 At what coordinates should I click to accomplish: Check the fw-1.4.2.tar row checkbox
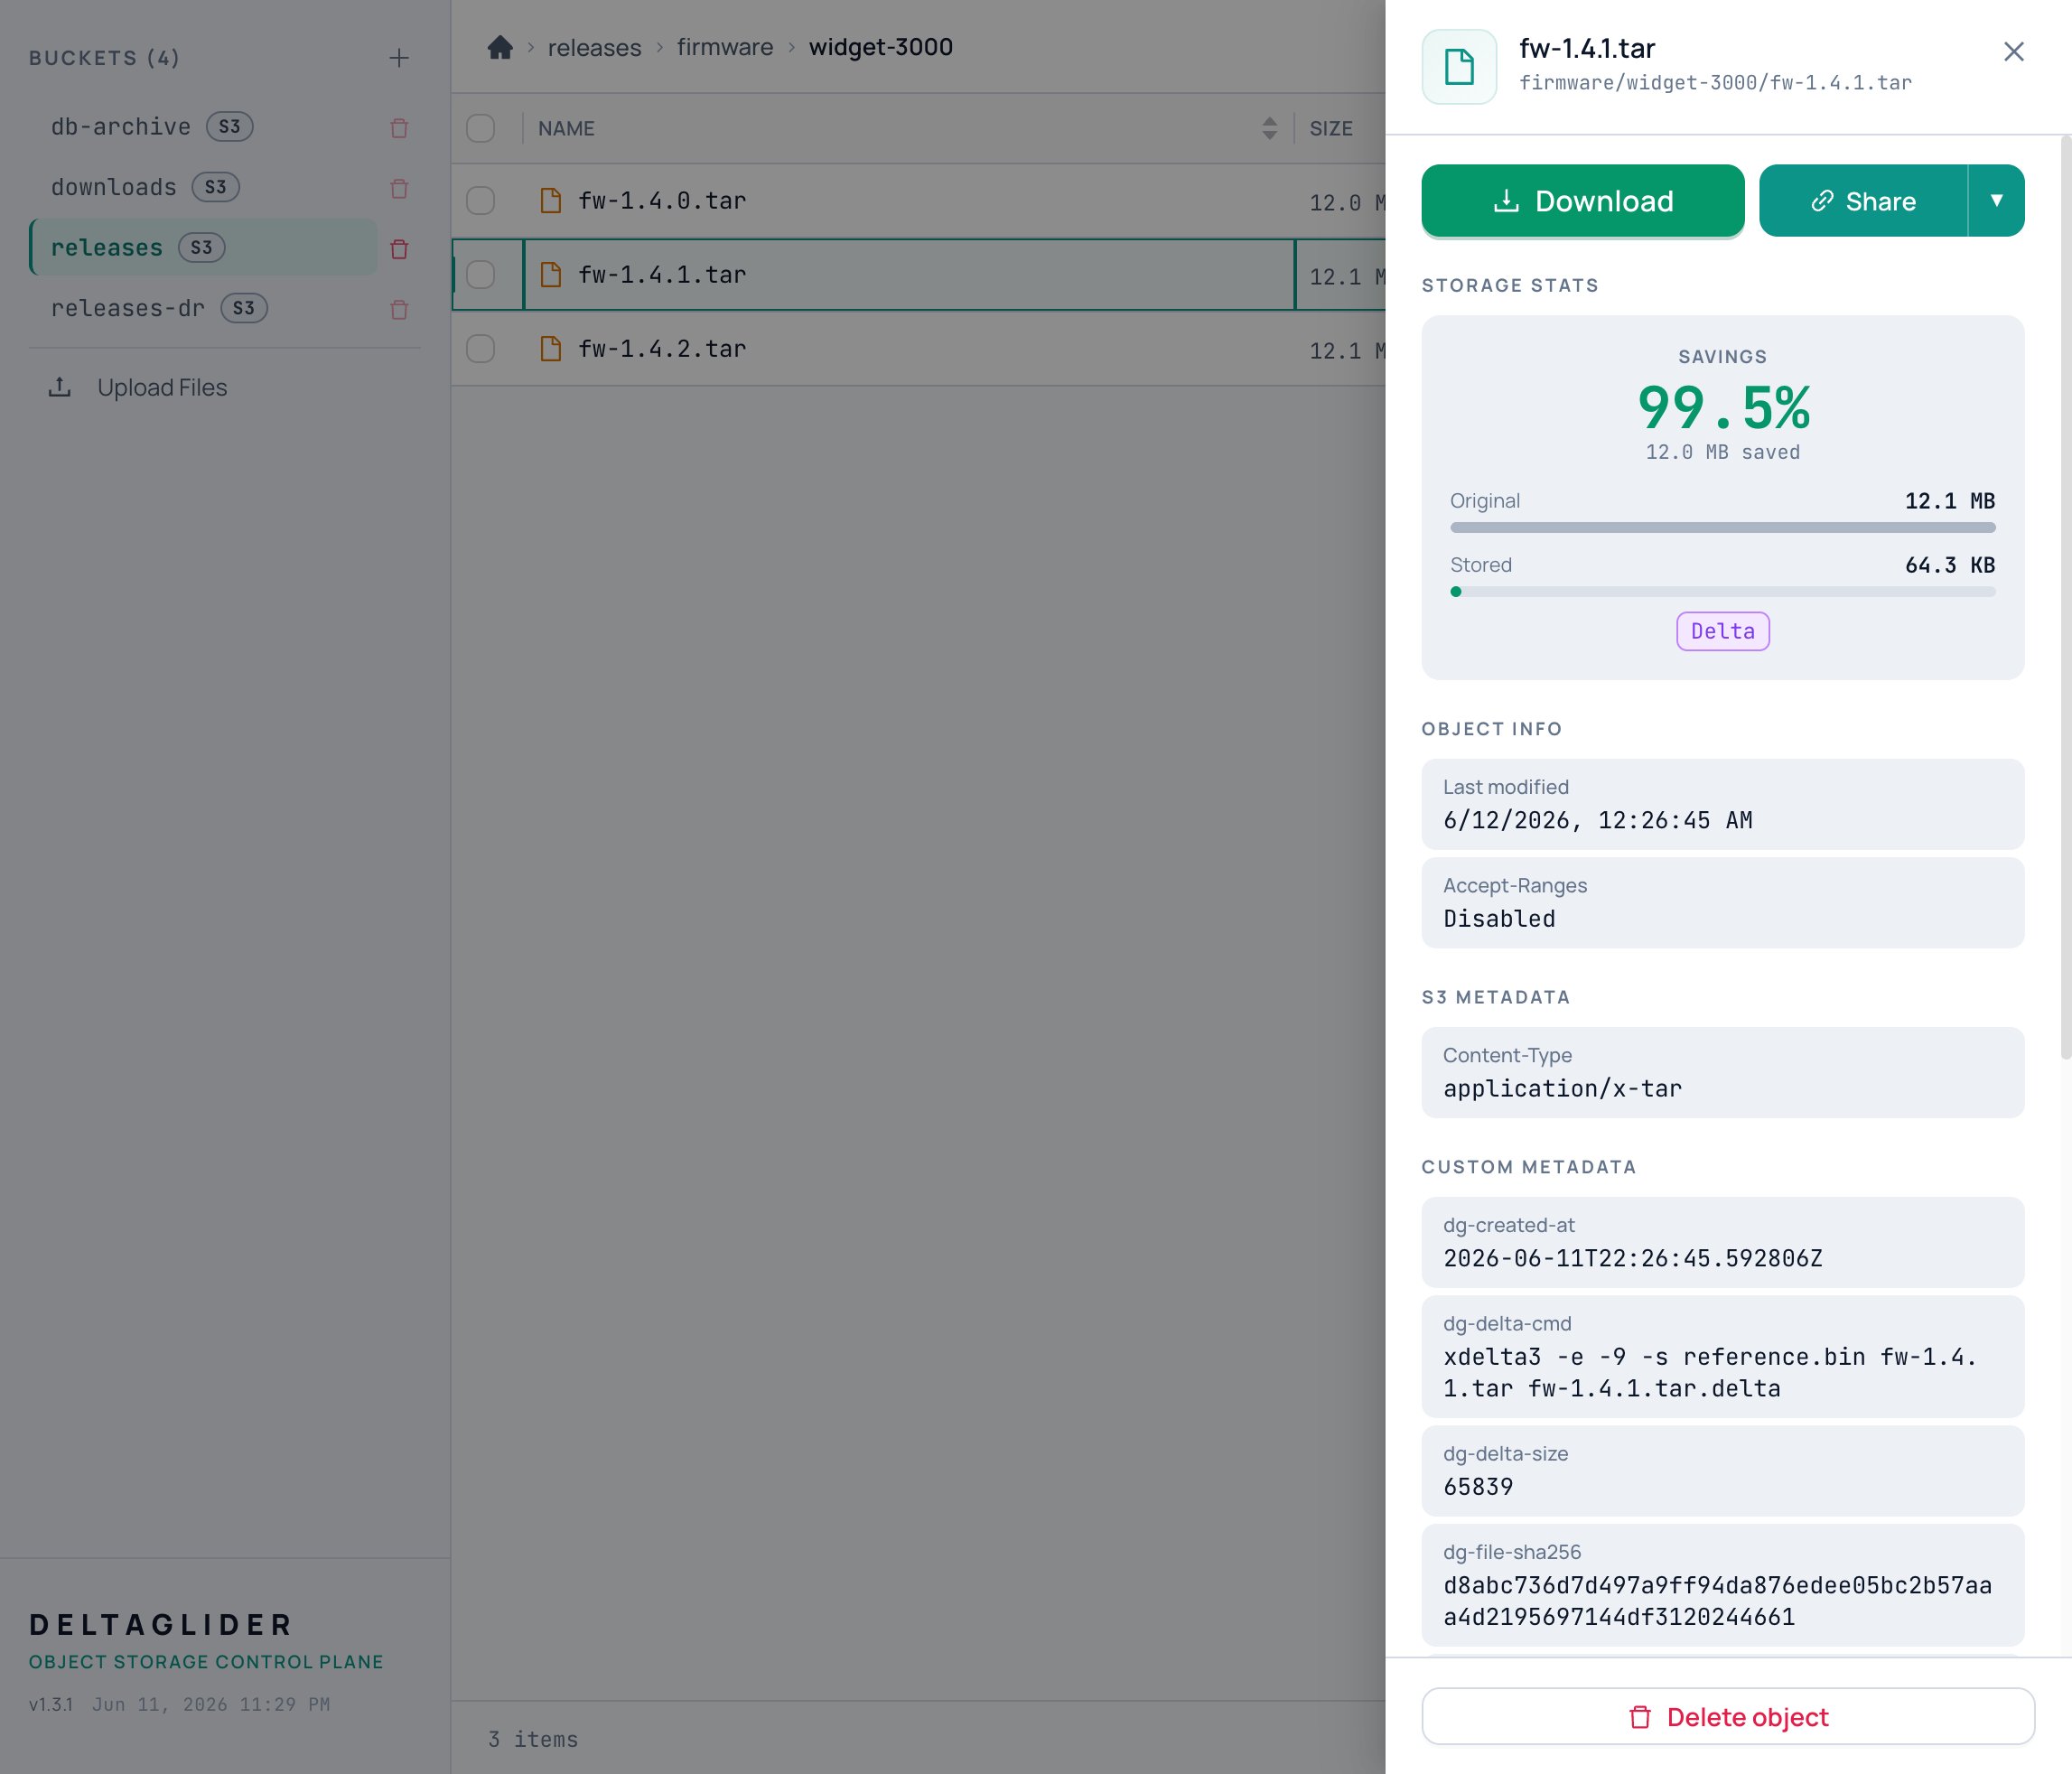pyautogui.click(x=481, y=349)
